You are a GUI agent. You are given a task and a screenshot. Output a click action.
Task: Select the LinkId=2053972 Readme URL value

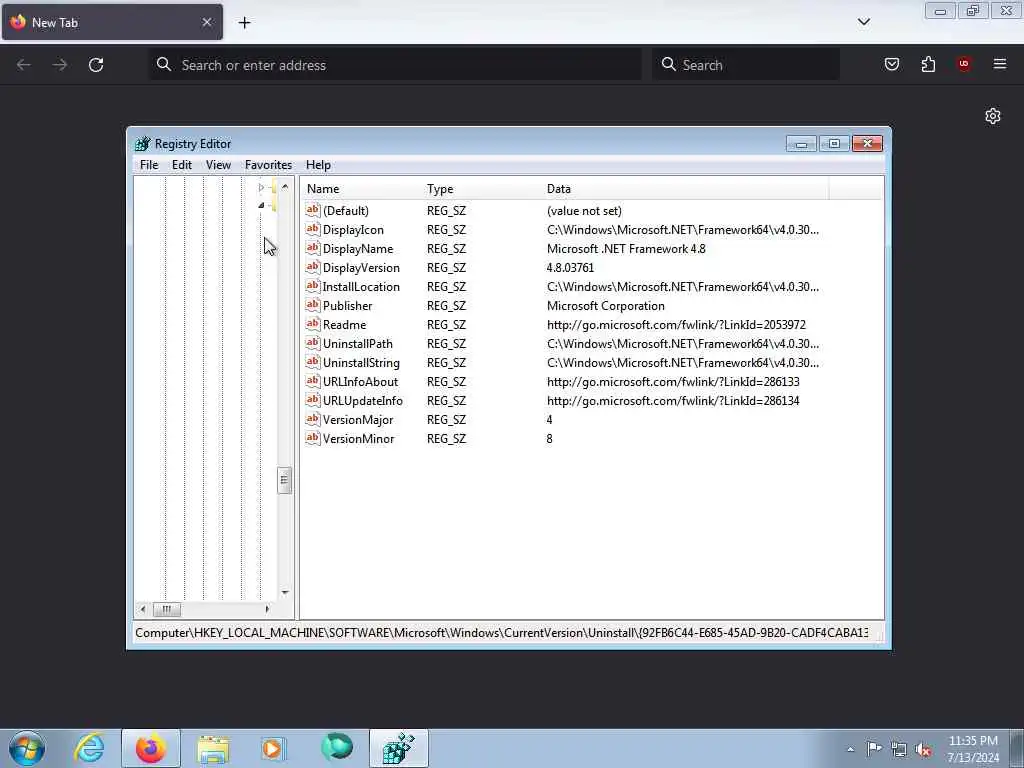tap(676, 325)
